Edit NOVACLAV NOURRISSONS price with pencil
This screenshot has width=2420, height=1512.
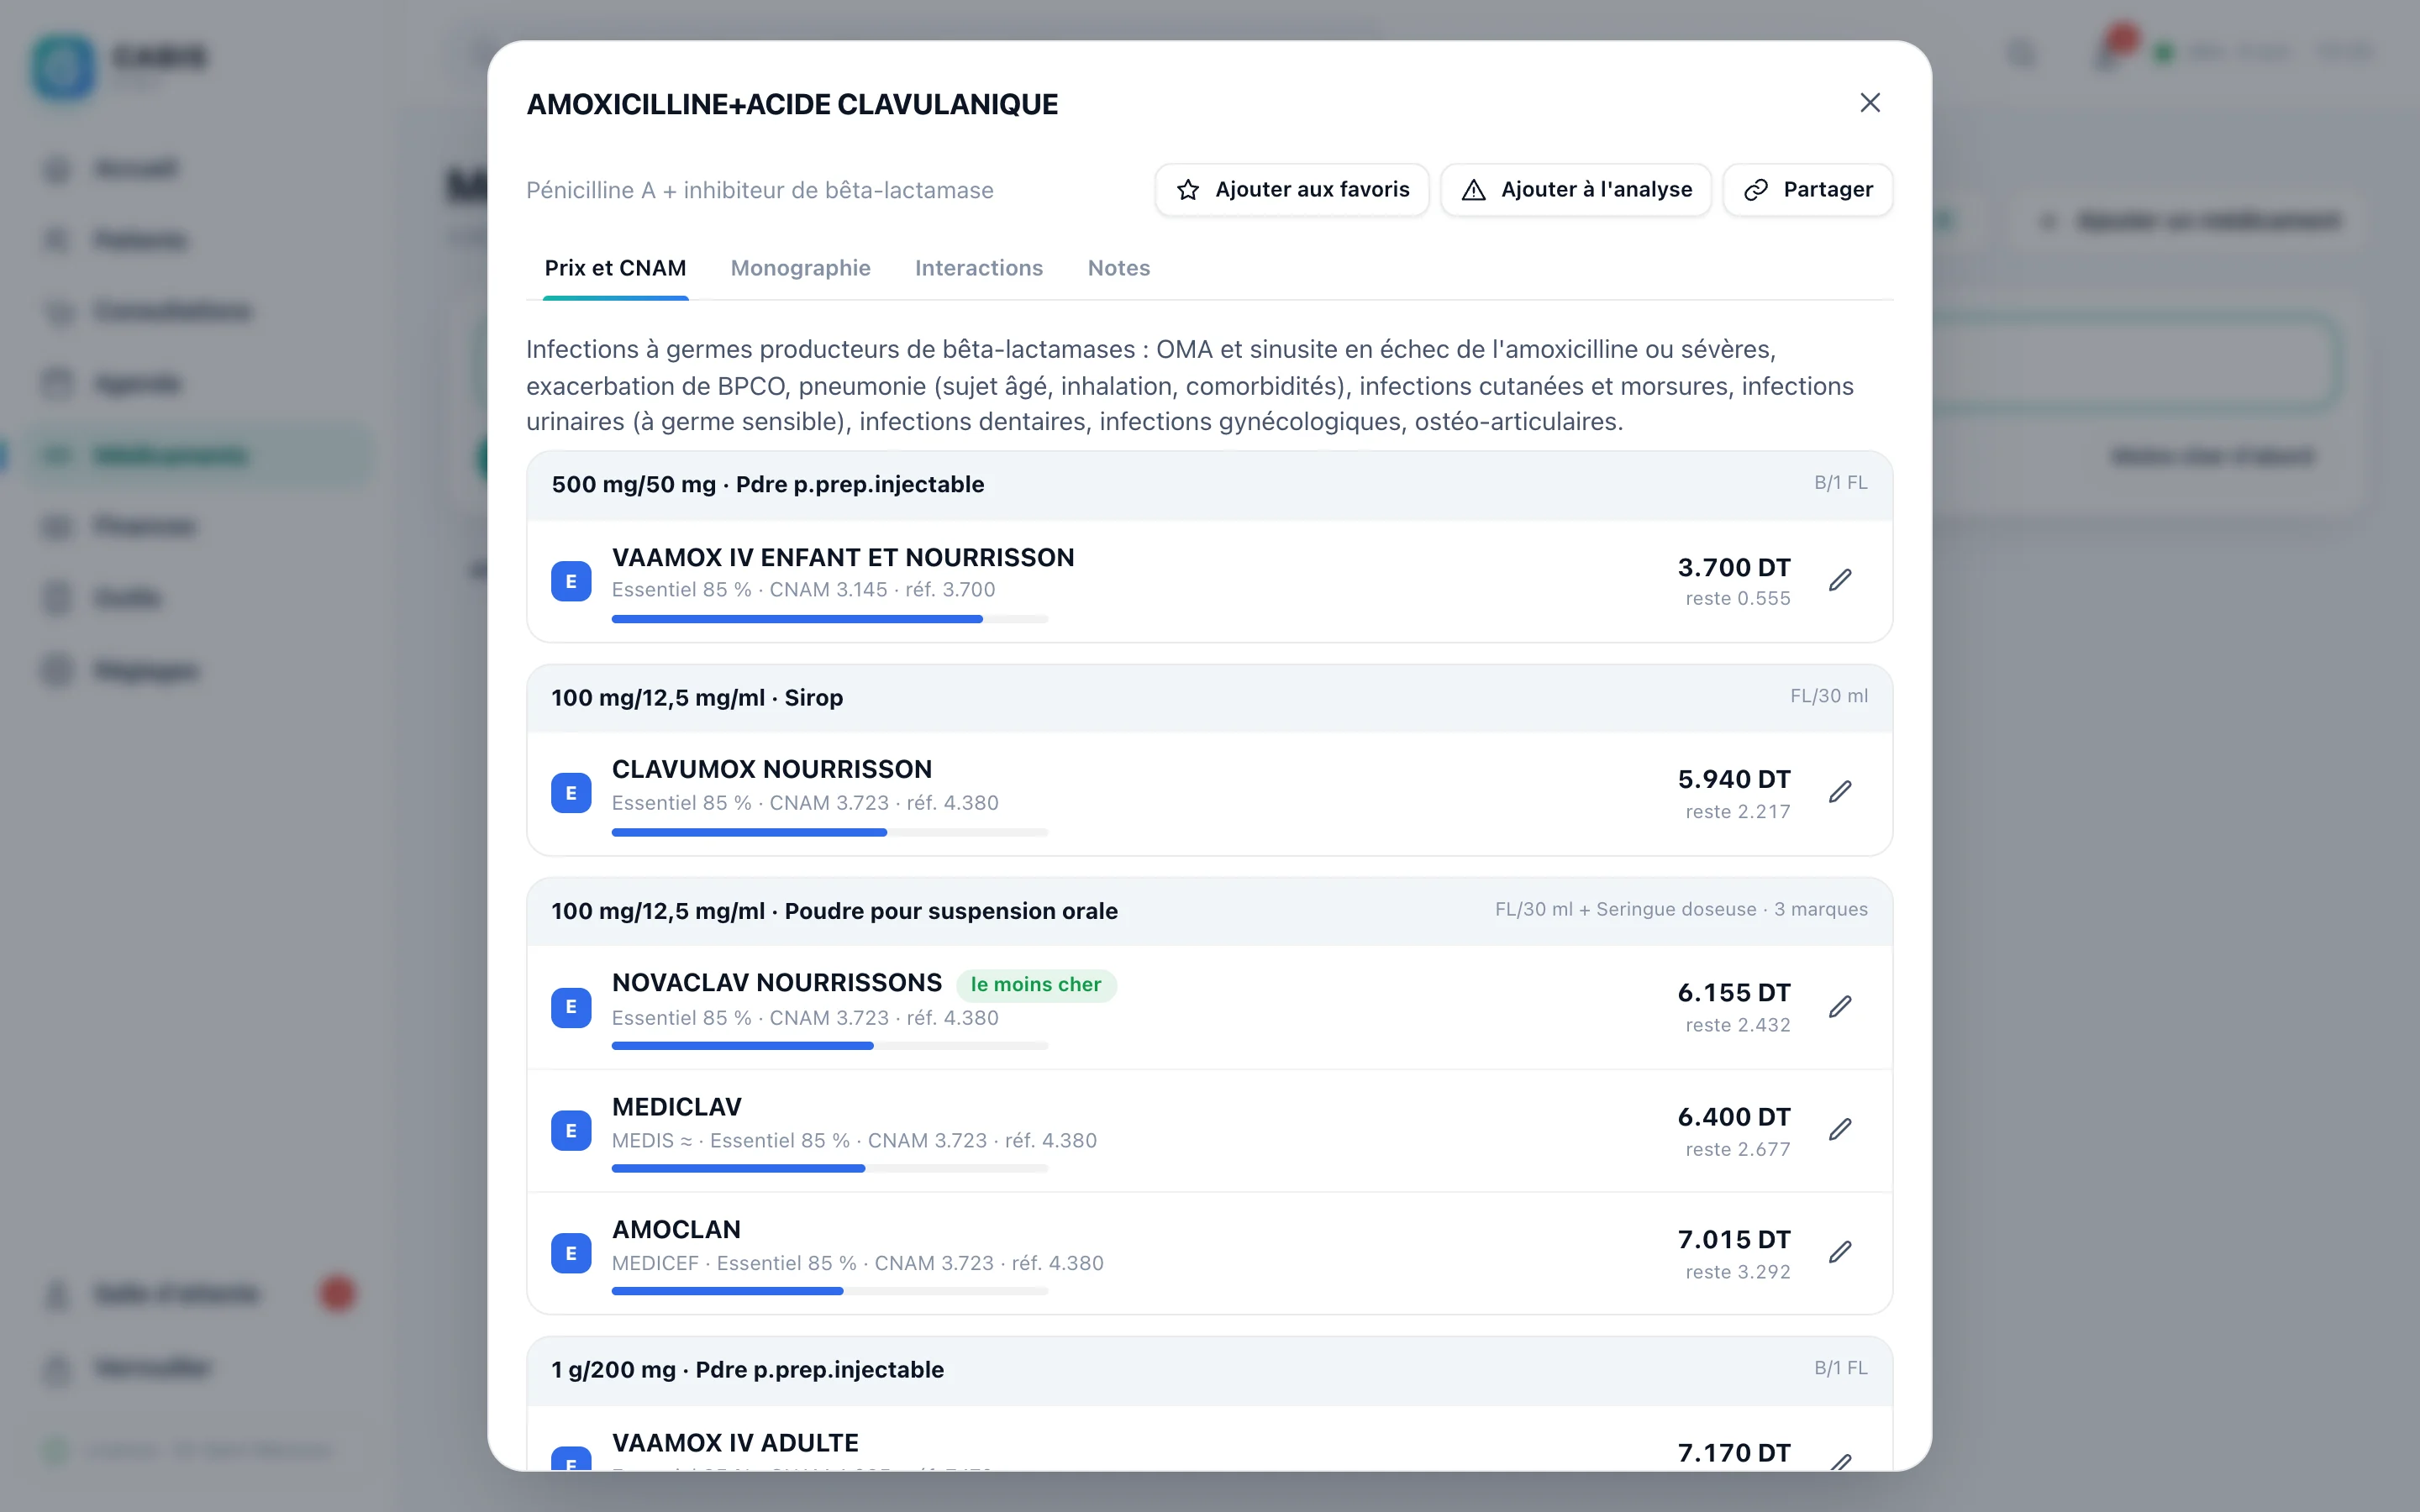coord(1840,1006)
